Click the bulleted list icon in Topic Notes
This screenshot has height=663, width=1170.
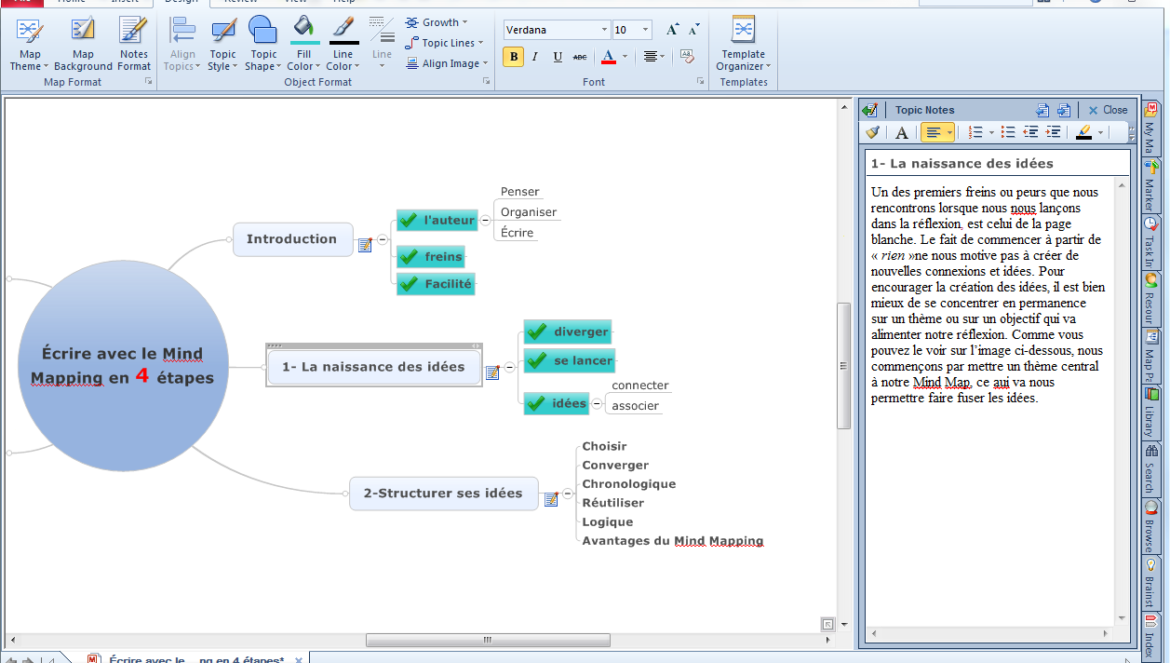coord(1008,132)
